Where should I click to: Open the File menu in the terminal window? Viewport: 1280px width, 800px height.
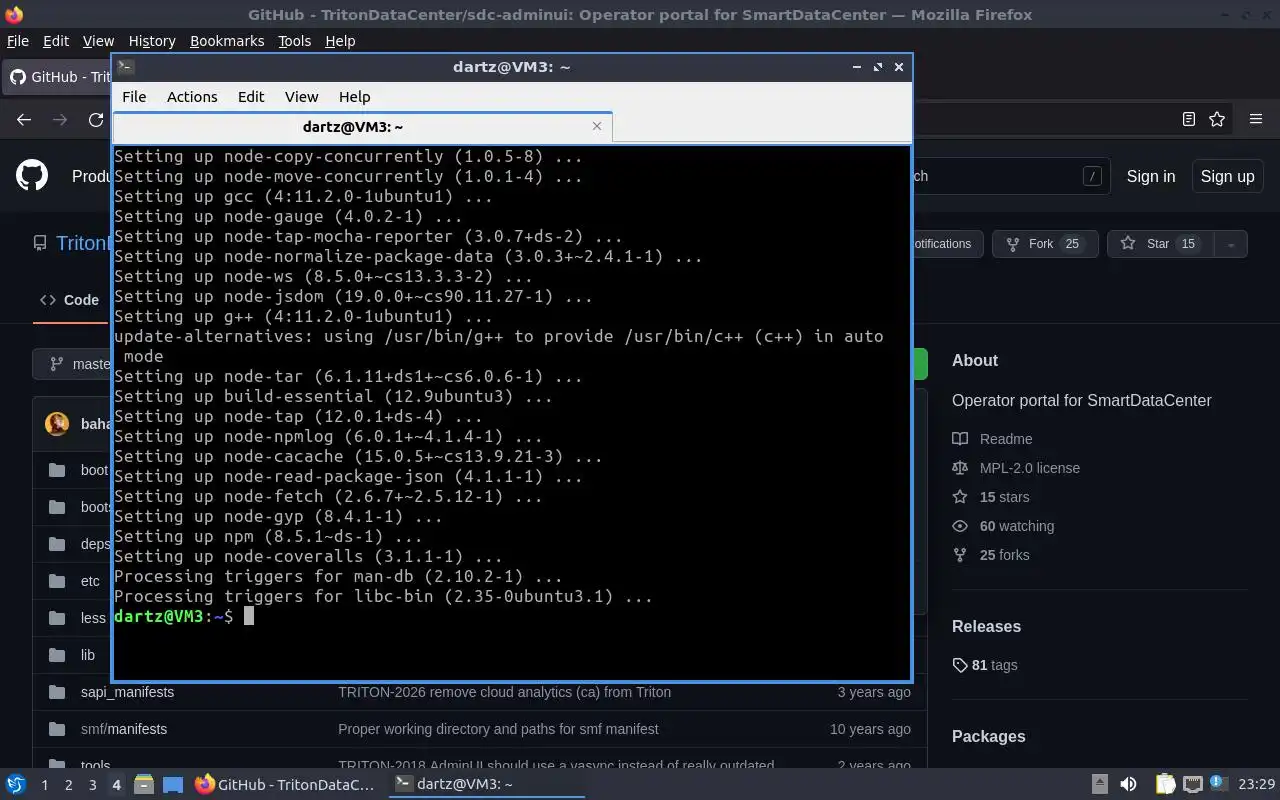[x=134, y=97]
